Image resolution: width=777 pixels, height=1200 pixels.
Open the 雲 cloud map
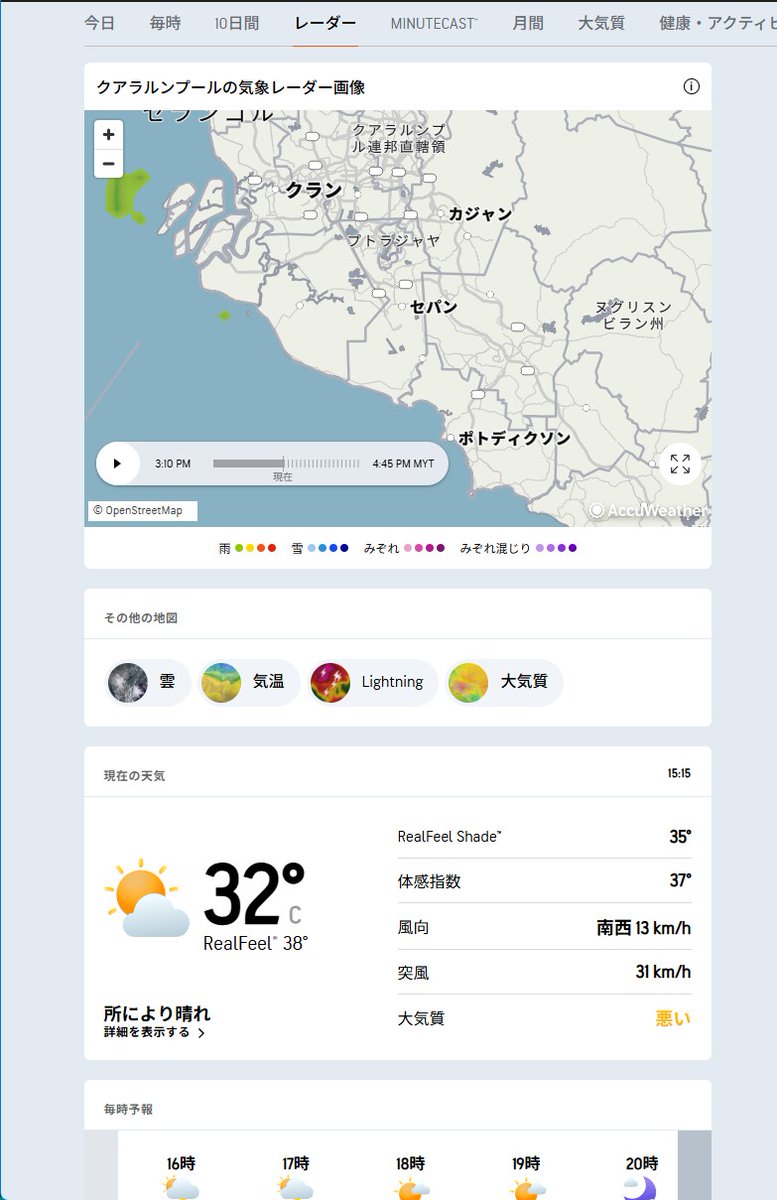[148, 682]
